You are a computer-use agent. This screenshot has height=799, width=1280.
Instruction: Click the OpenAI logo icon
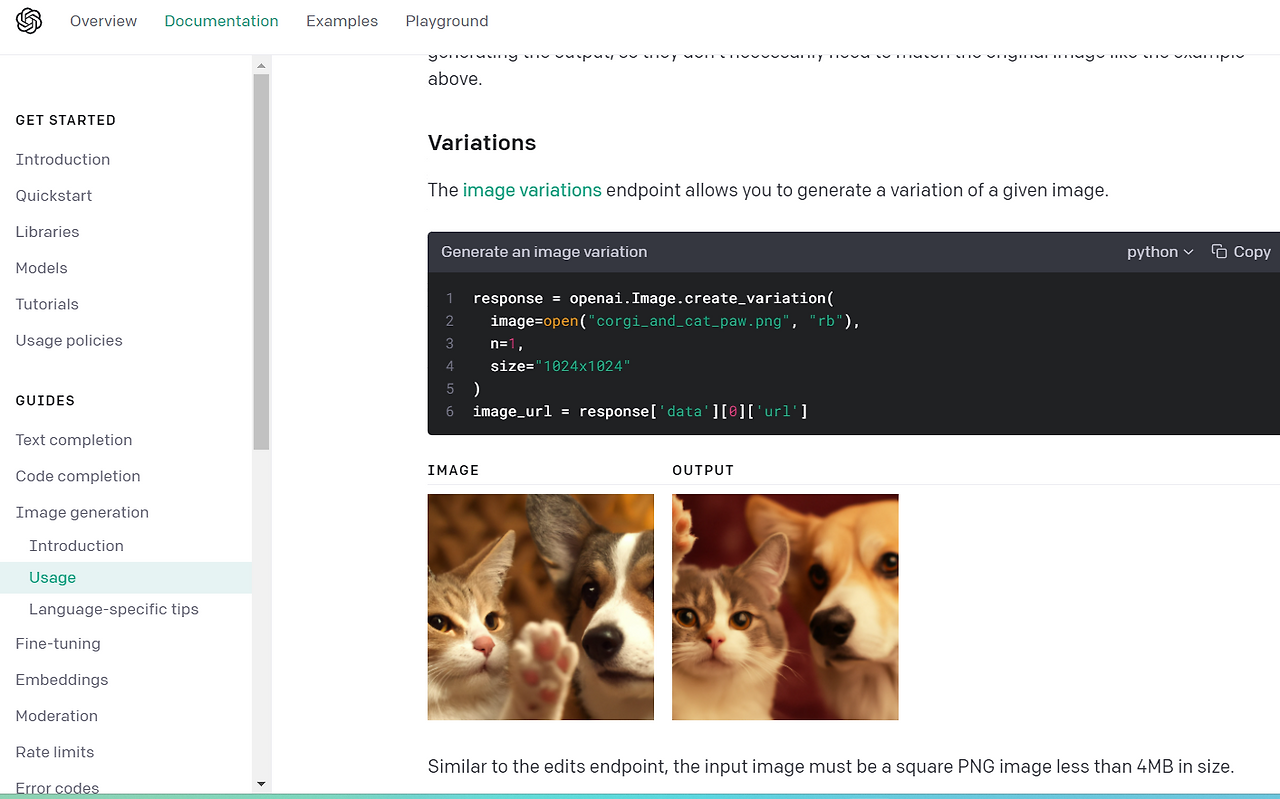pos(29,21)
